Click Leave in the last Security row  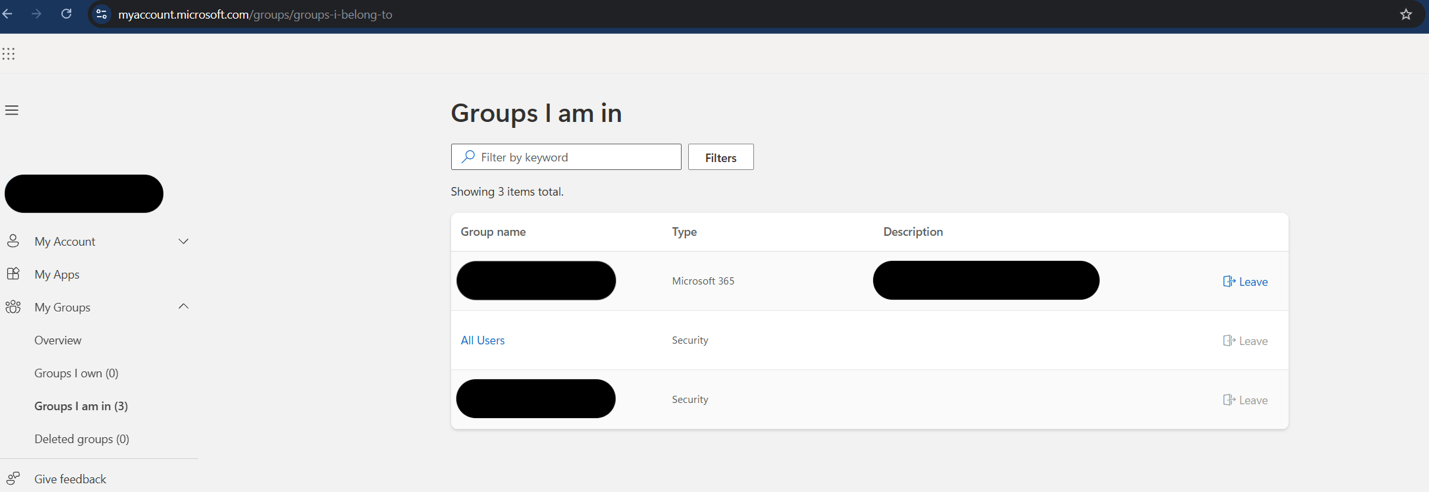point(1245,400)
